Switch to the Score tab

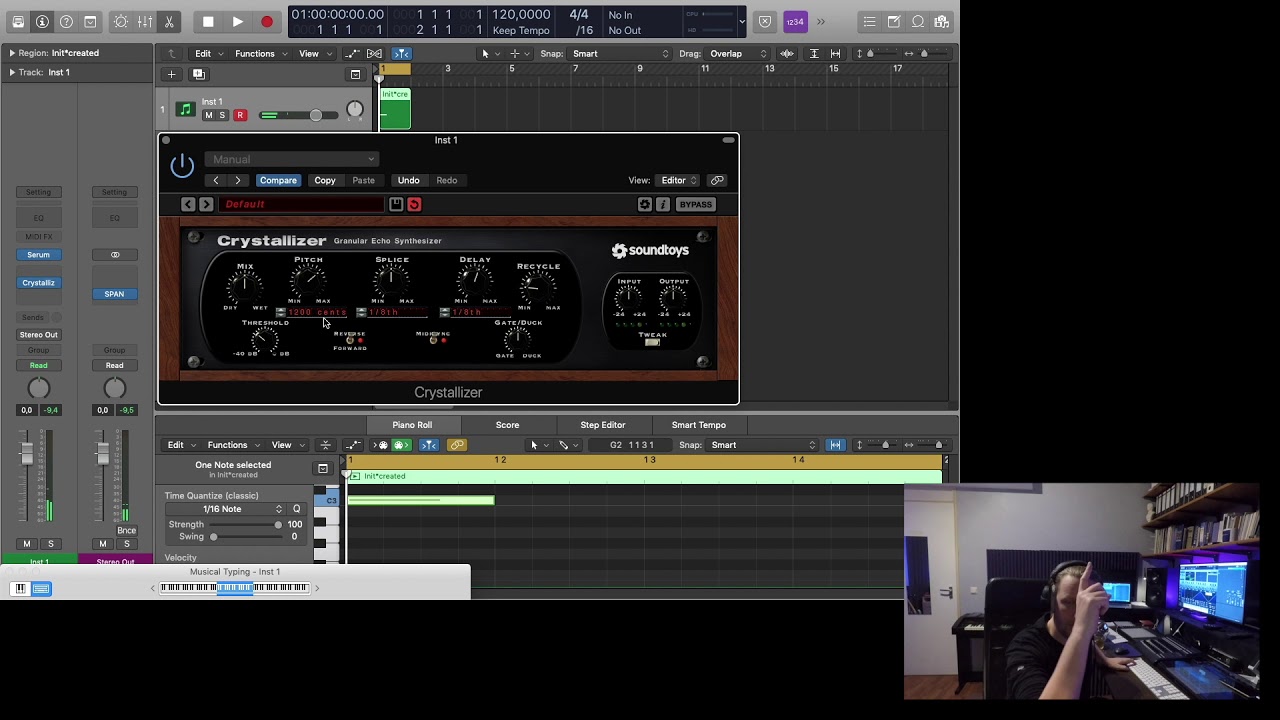507,425
